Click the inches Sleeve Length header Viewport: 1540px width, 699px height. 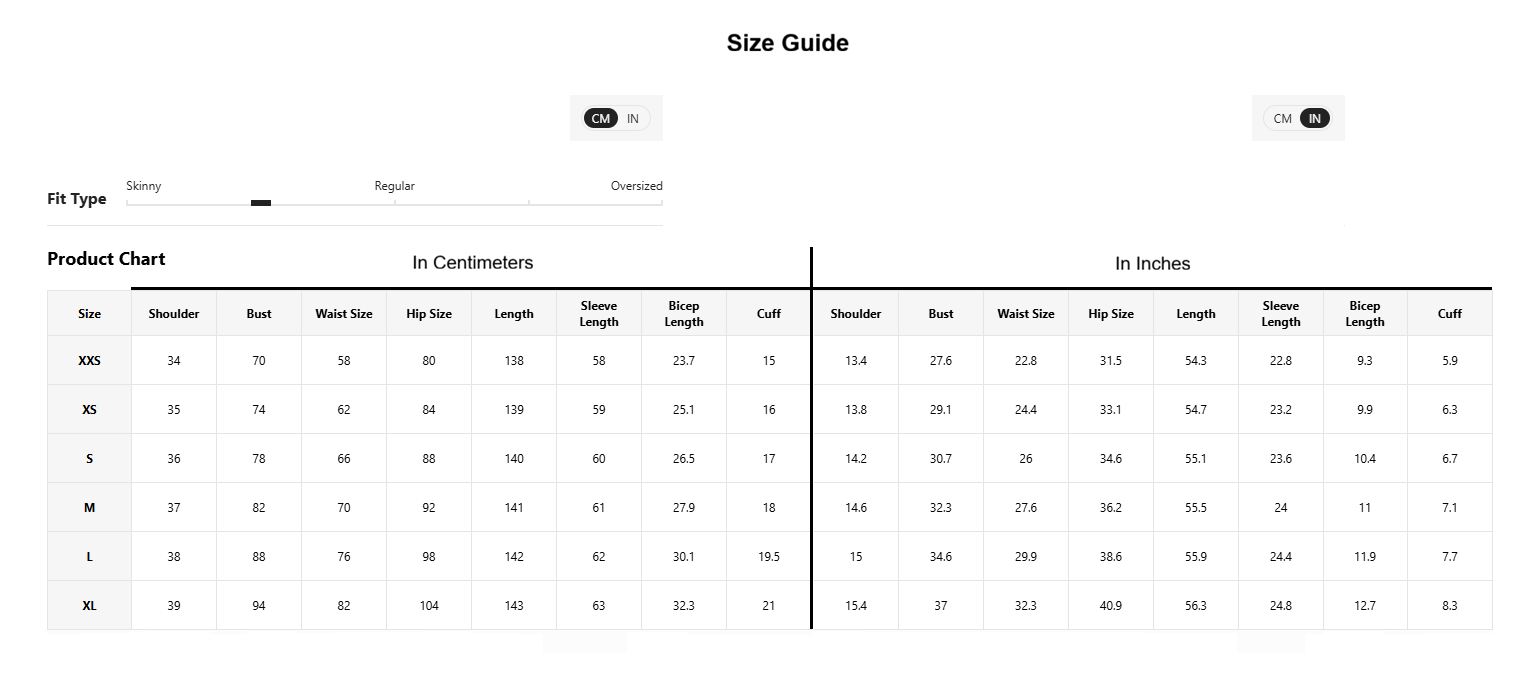pos(1281,313)
